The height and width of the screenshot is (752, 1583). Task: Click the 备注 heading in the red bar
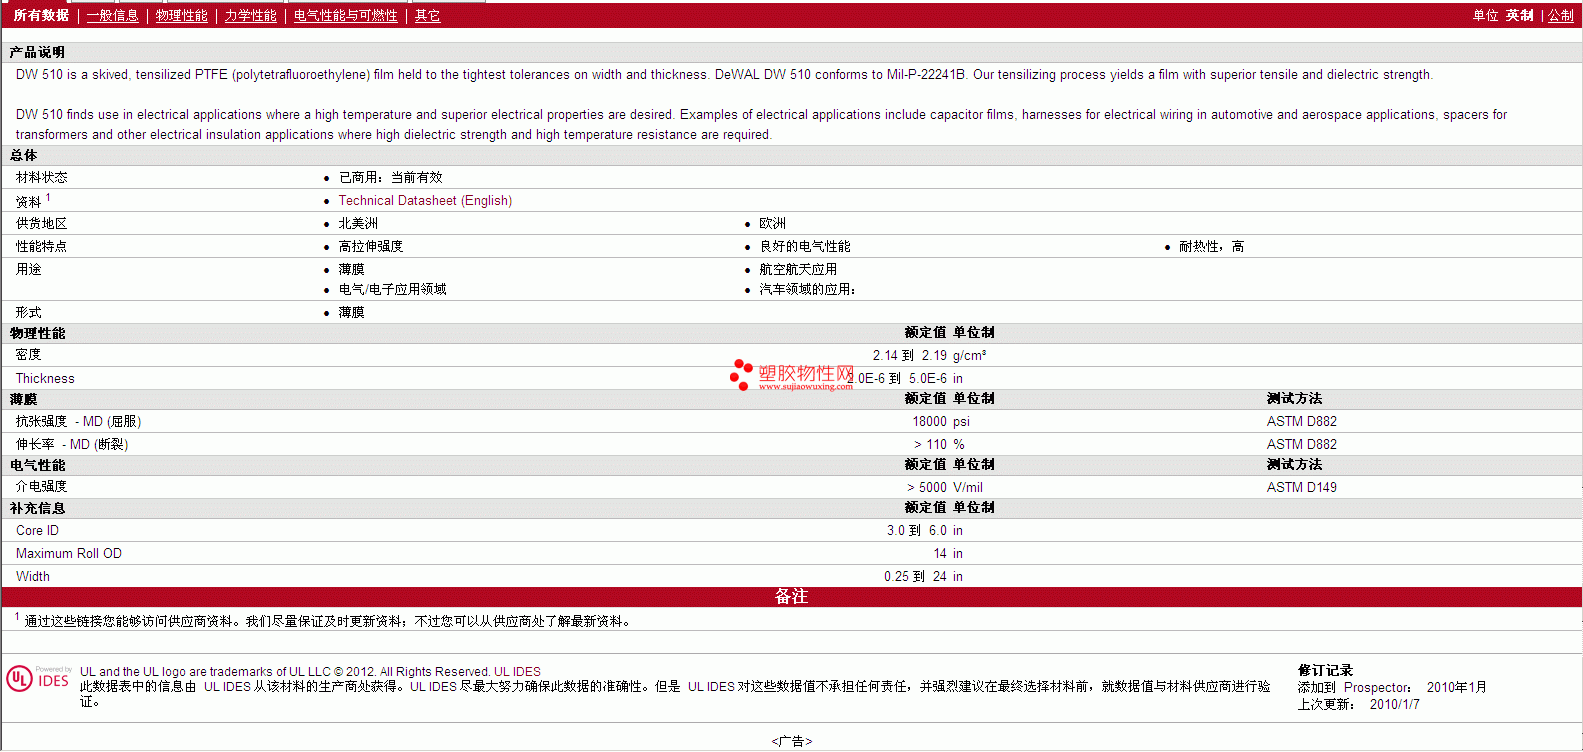point(791,596)
